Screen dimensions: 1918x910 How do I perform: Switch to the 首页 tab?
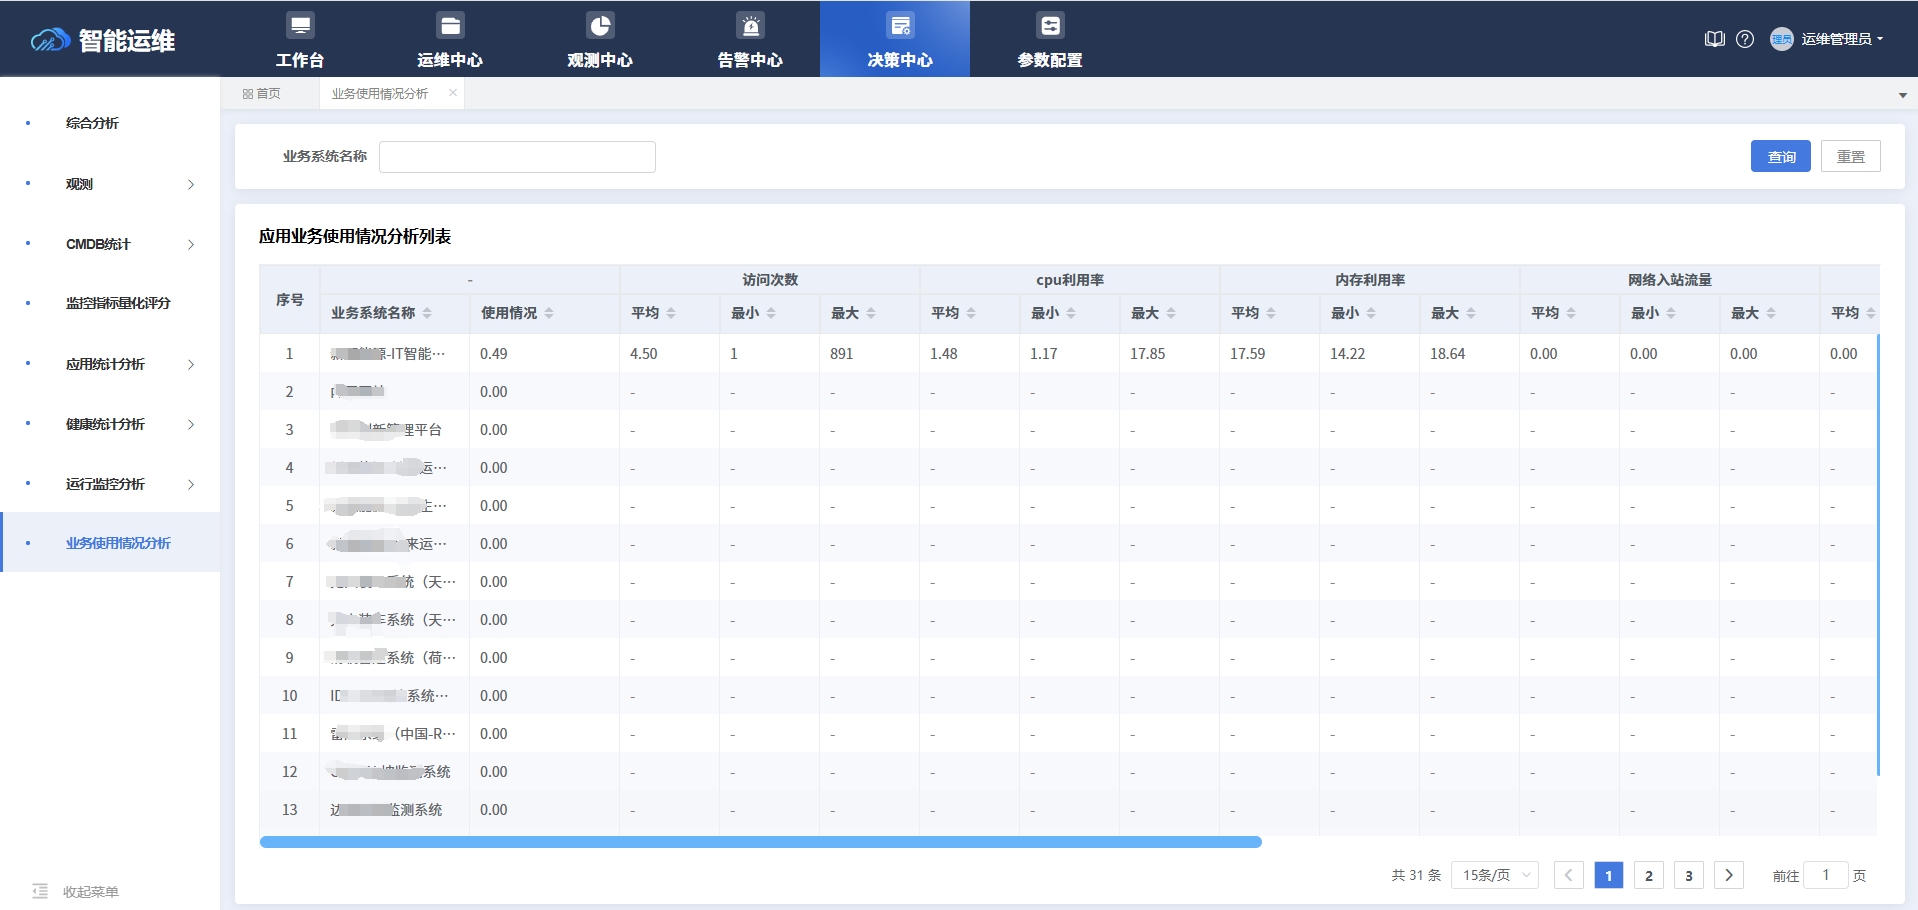click(x=265, y=93)
